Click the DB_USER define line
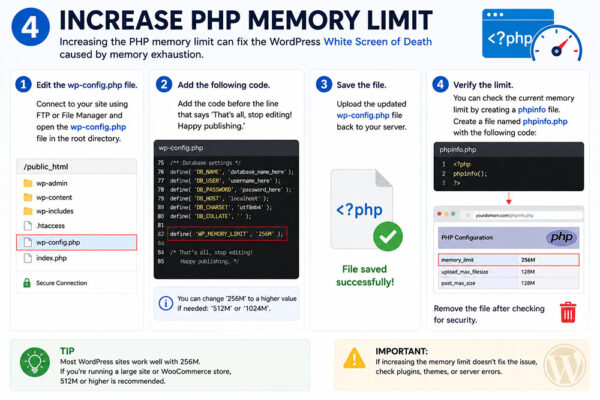Screen dimensions: 600x400 click(225, 181)
